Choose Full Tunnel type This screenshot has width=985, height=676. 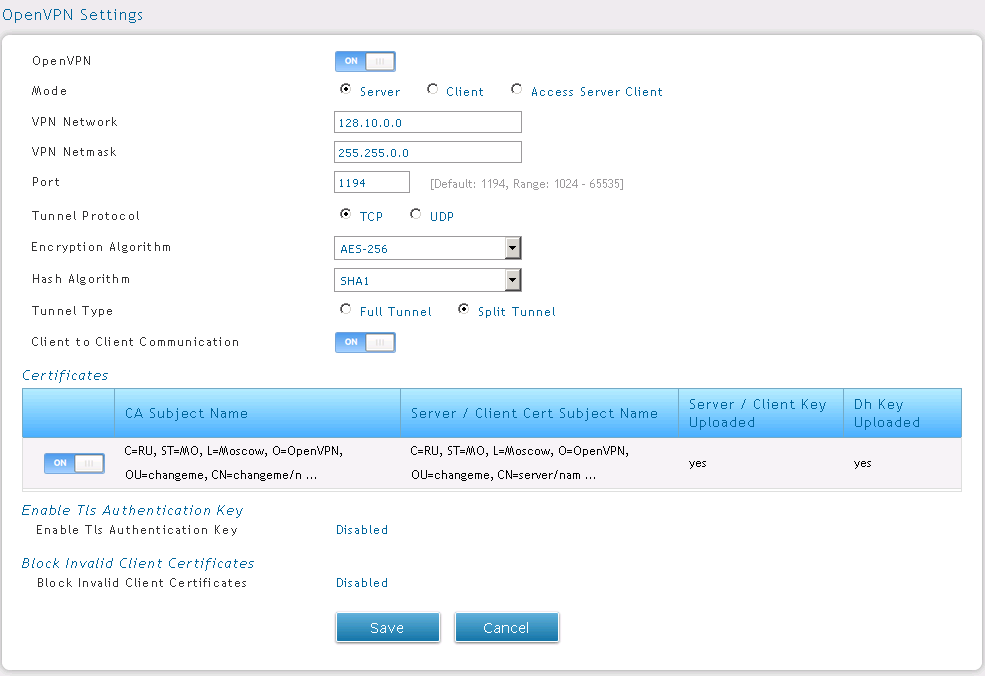coord(346,310)
